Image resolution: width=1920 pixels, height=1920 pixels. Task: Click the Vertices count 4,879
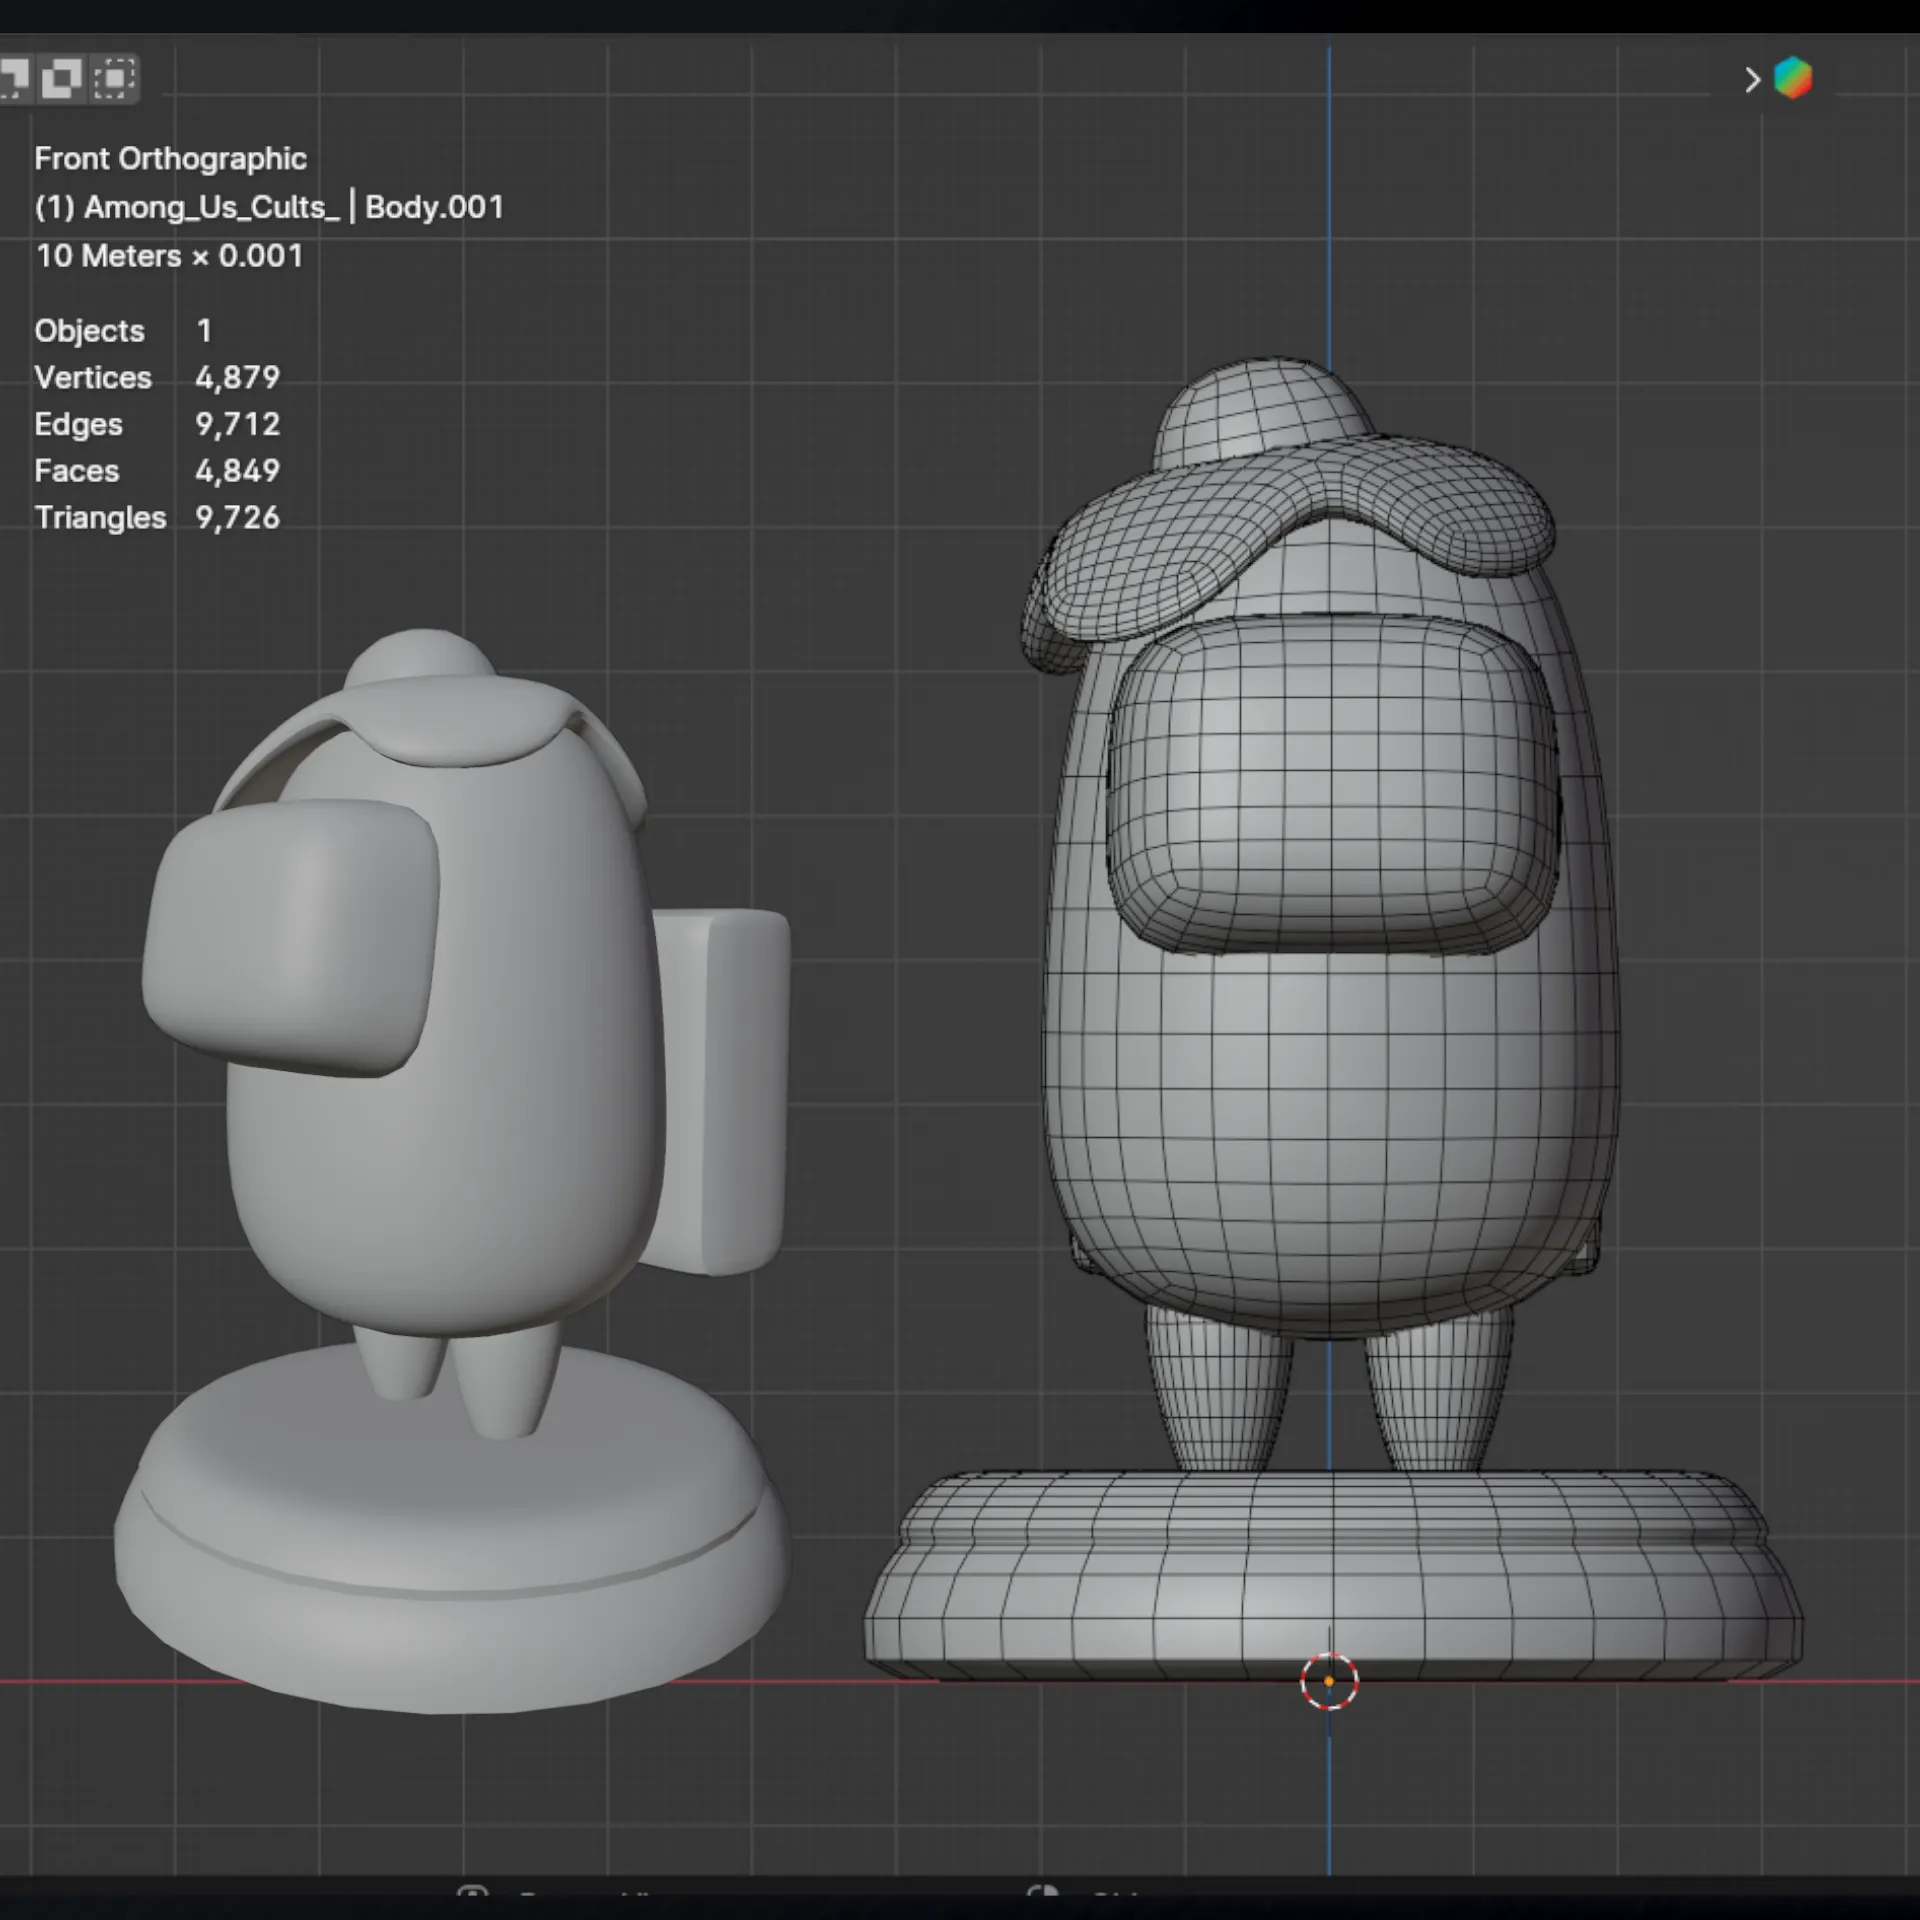[237, 378]
